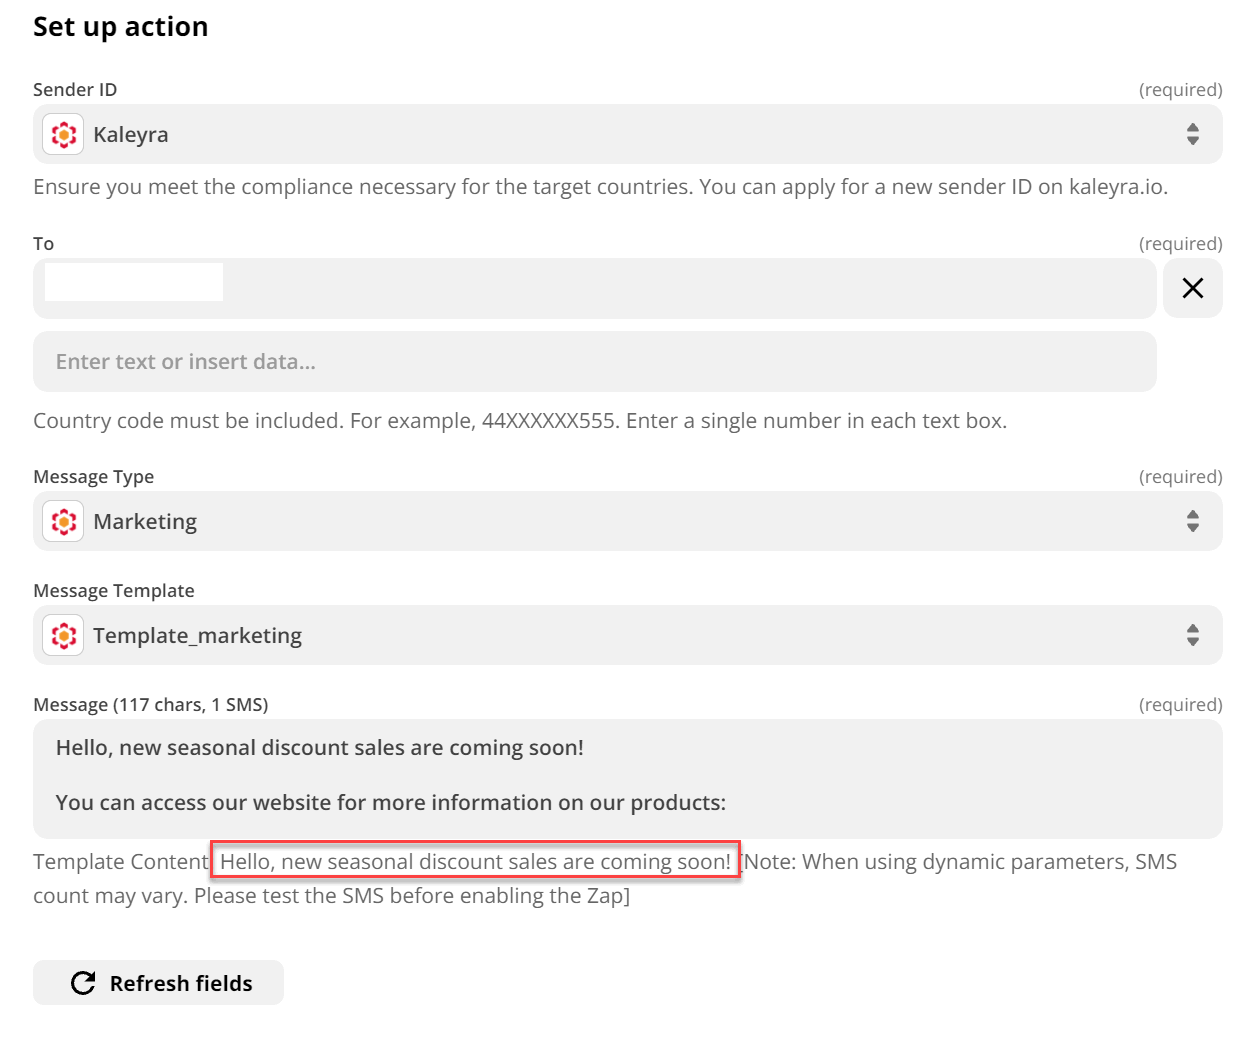Click the logo icon beside Template_marketing
This screenshot has width=1251, height=1040.
64,635
